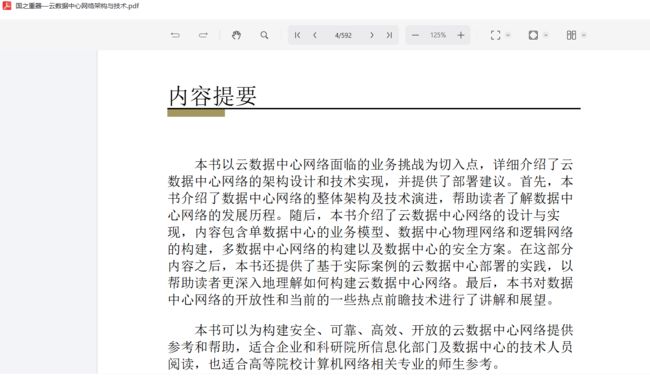The image size is (650, 376).
Task: Click the heading 内容提要
Action: [x=212, y=96]
